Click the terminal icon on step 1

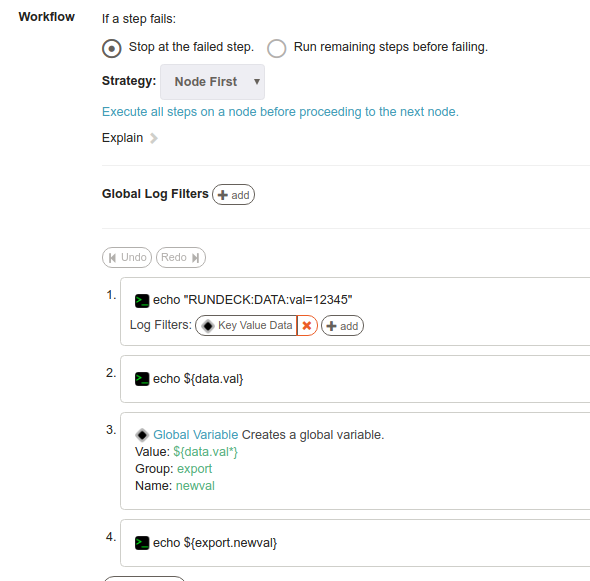point(142,301)
